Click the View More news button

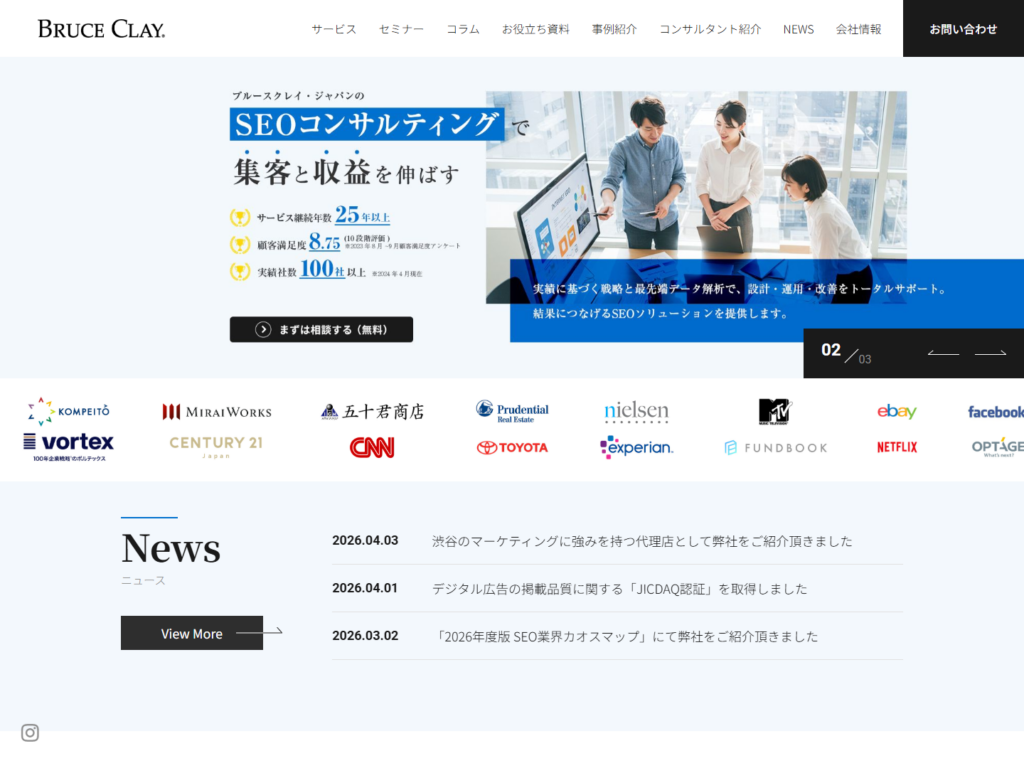coord(192,633)
